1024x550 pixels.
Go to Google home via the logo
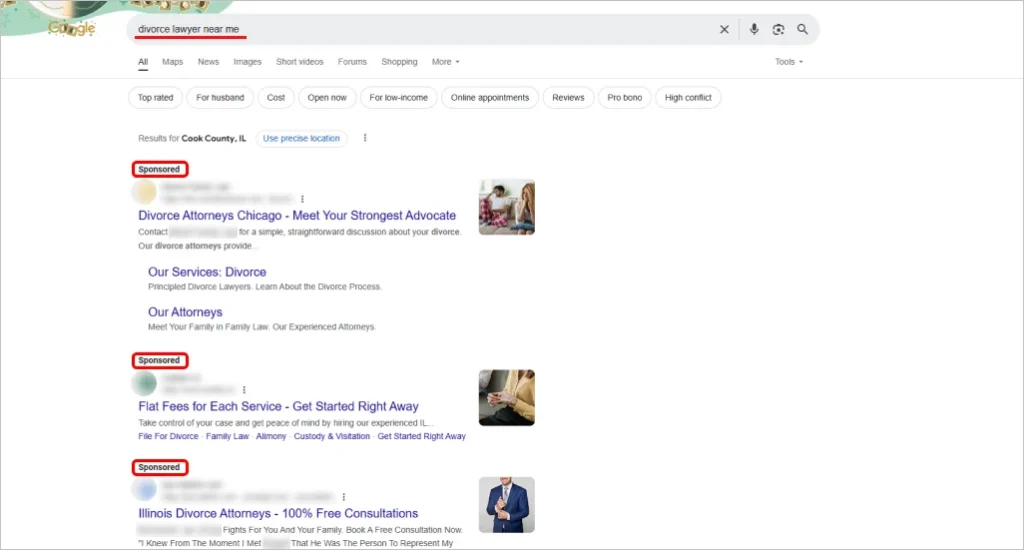click(72, 28)
